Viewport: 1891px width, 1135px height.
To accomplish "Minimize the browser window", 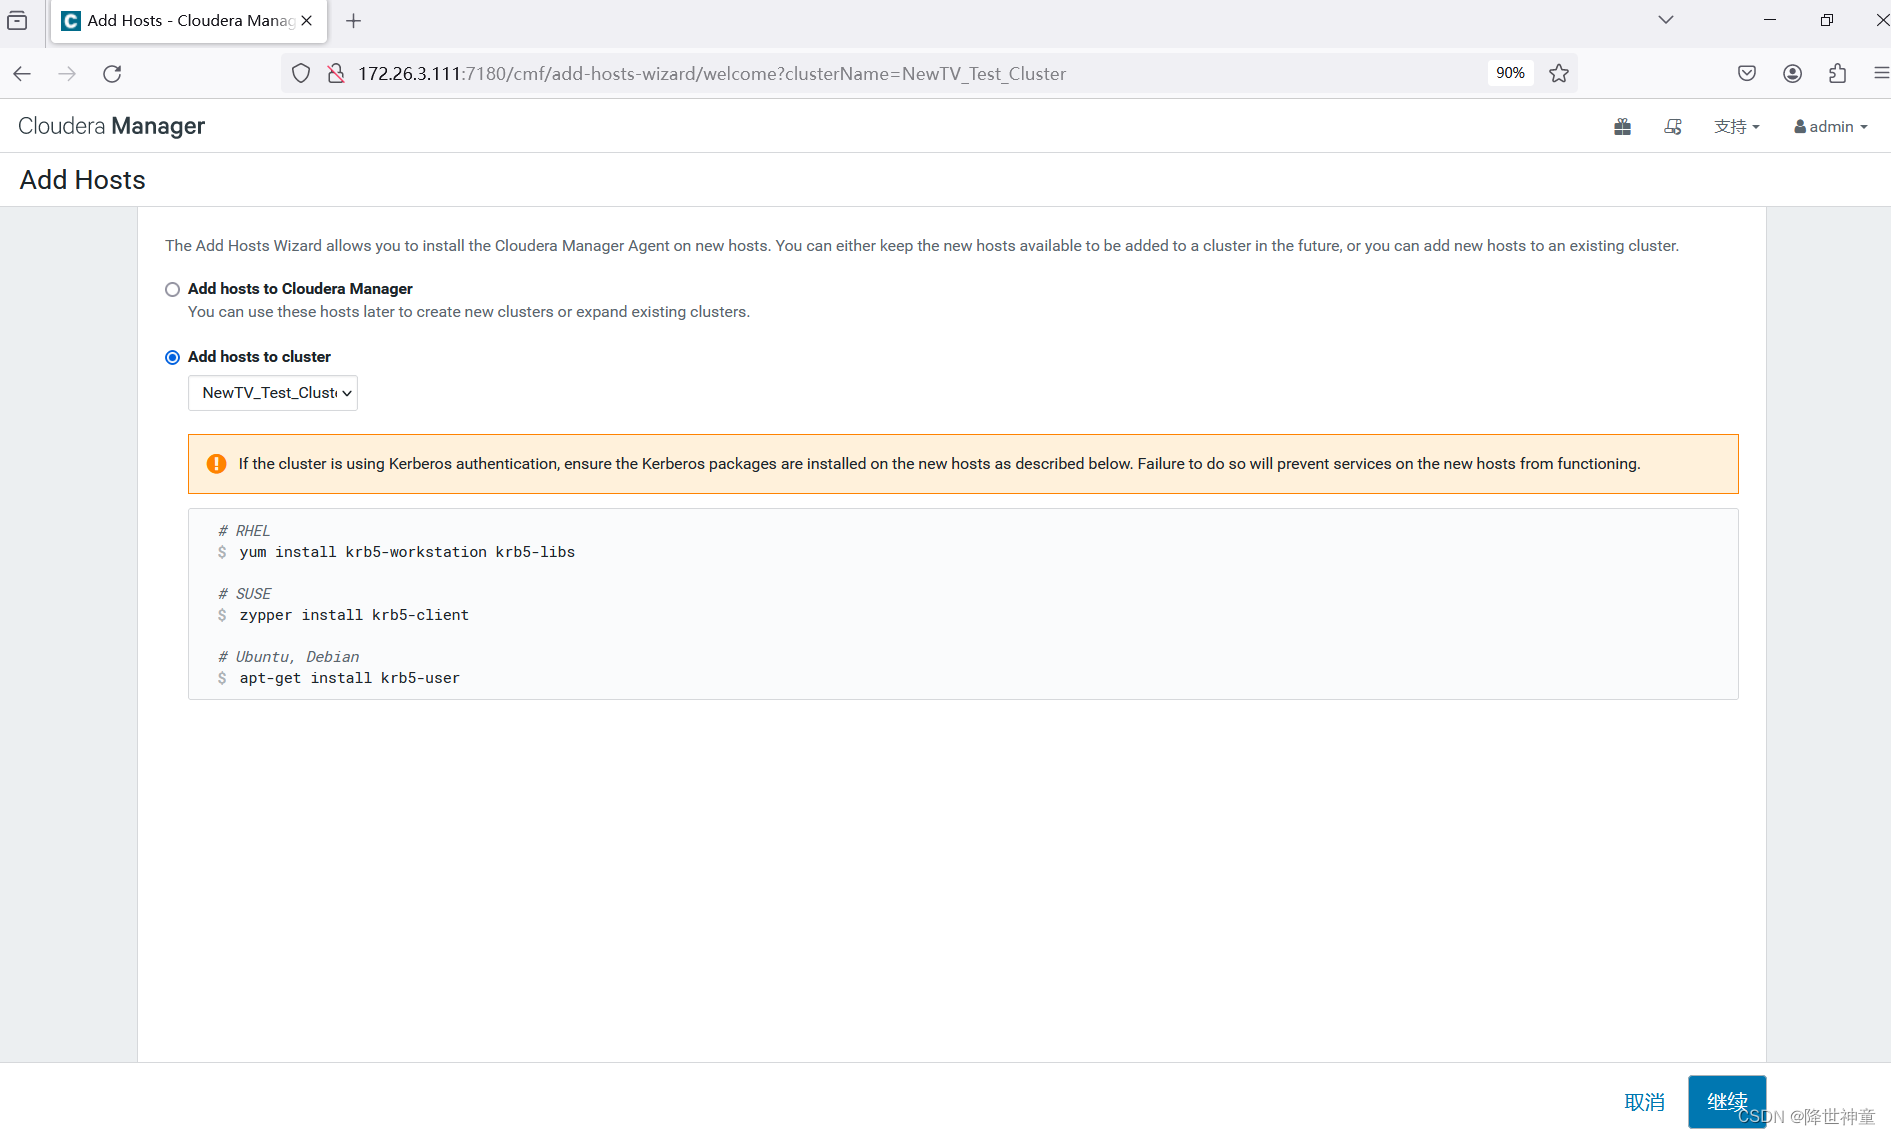I will click(x=1770, y=20).
